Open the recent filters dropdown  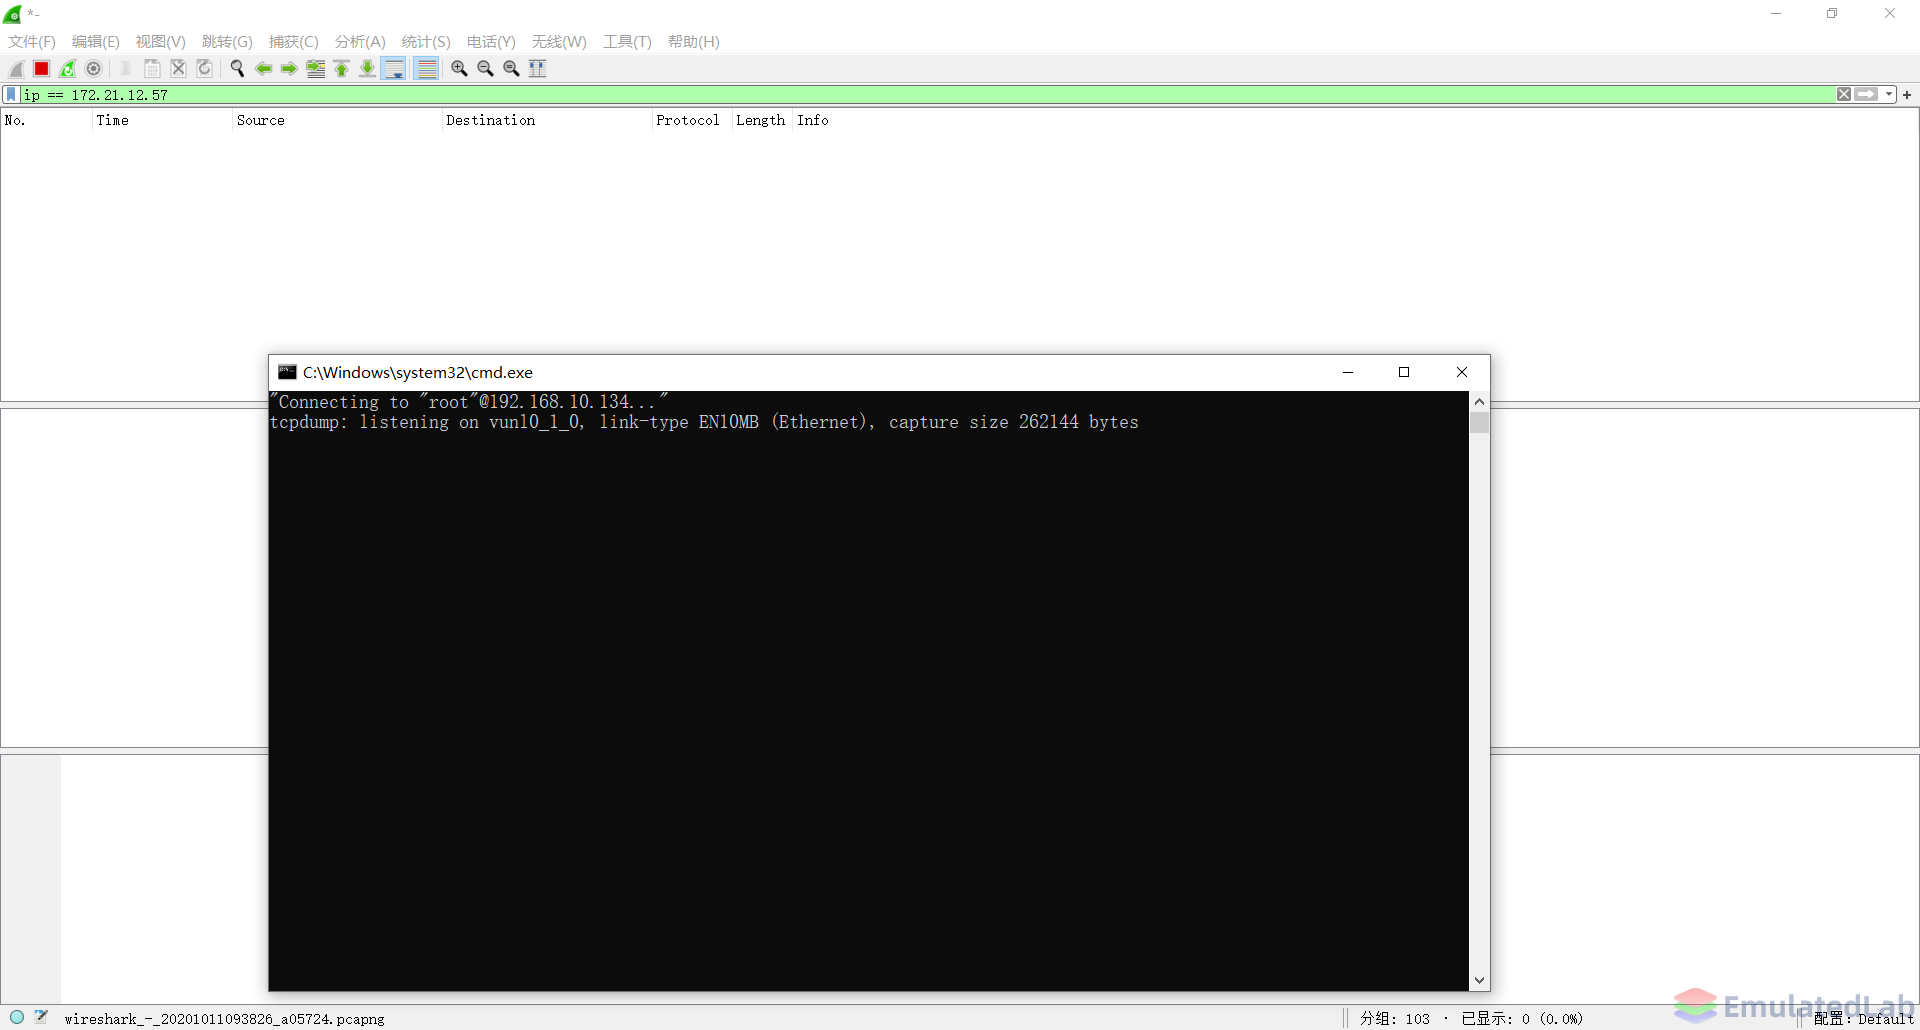pos(1888,94)
